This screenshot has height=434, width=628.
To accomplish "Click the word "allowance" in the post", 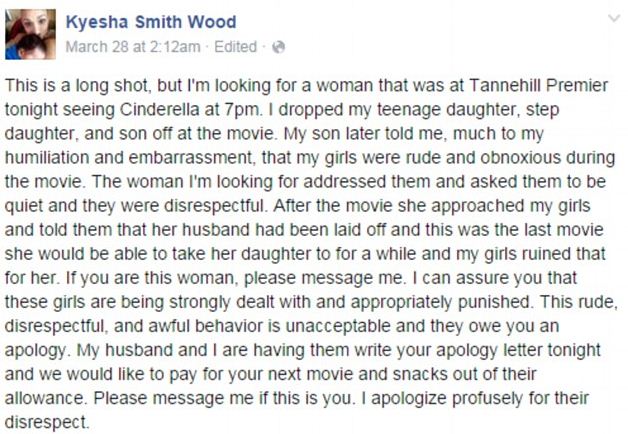I will (x=44, y=398).
